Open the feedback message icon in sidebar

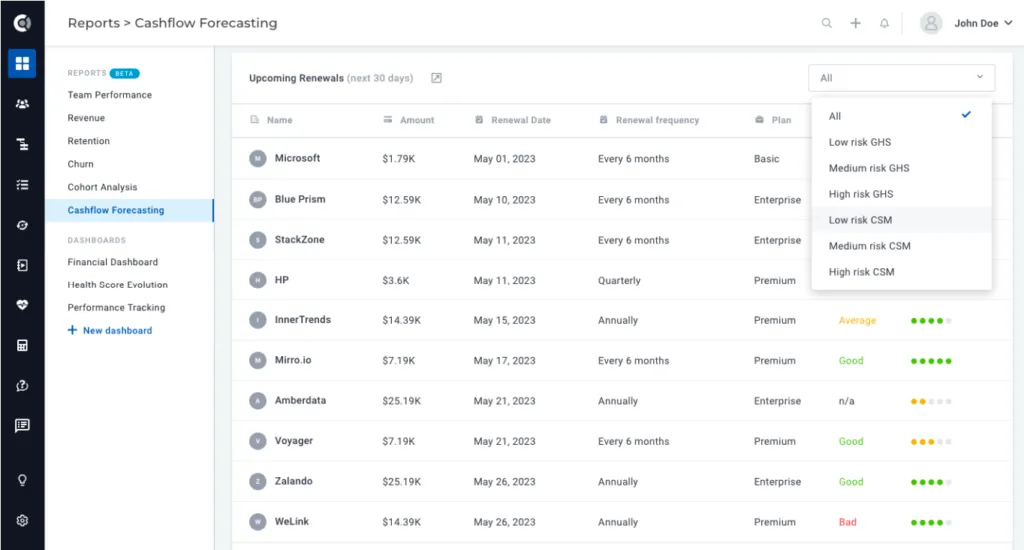[x=22, y=426]
